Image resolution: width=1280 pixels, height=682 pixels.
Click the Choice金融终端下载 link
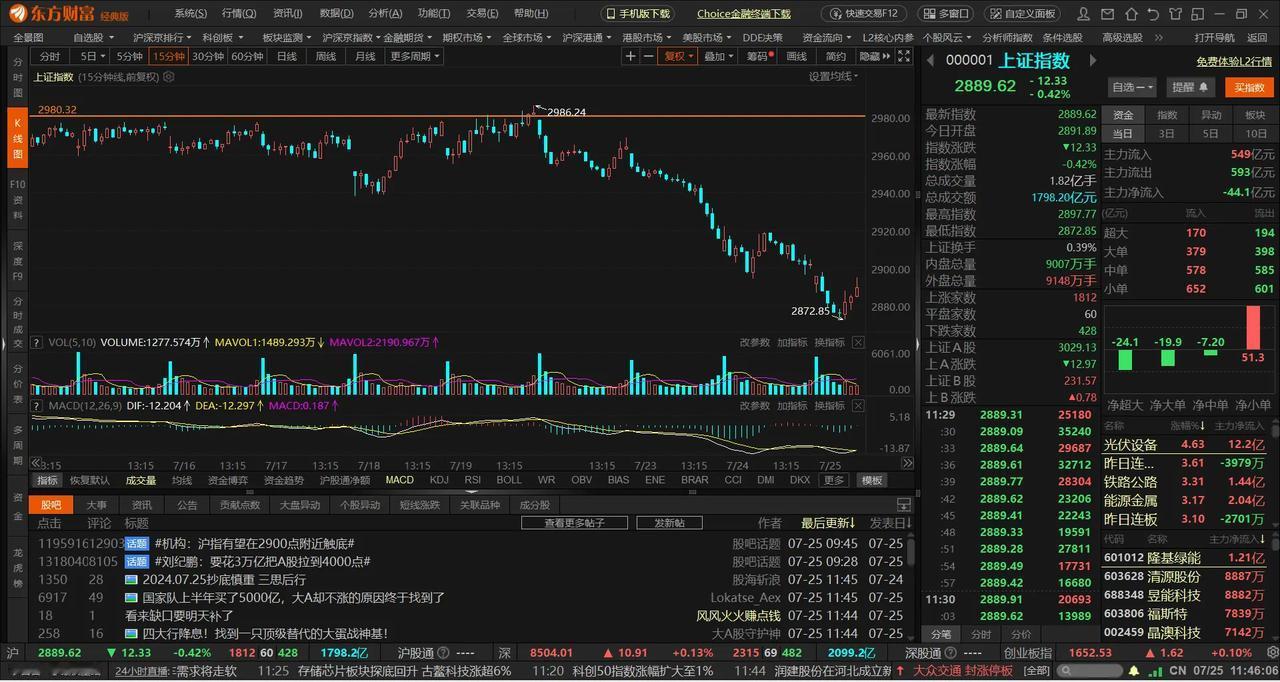pos(743,13)
